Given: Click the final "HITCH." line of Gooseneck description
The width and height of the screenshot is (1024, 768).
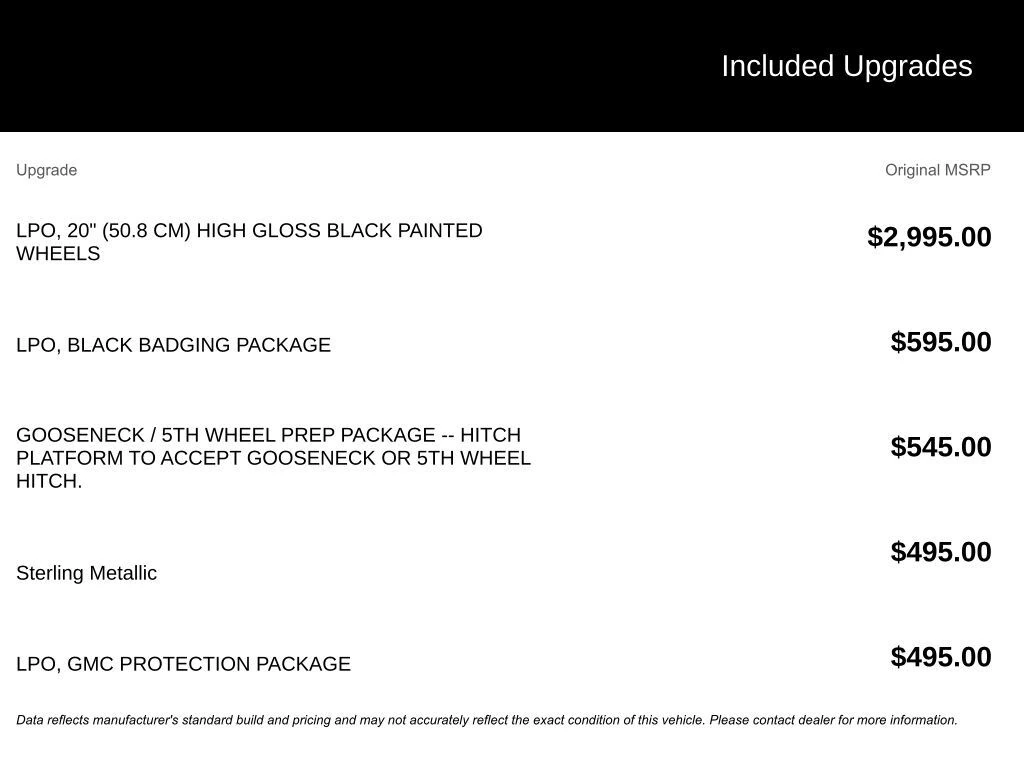Looking at the screenshot, I should 49,481.
